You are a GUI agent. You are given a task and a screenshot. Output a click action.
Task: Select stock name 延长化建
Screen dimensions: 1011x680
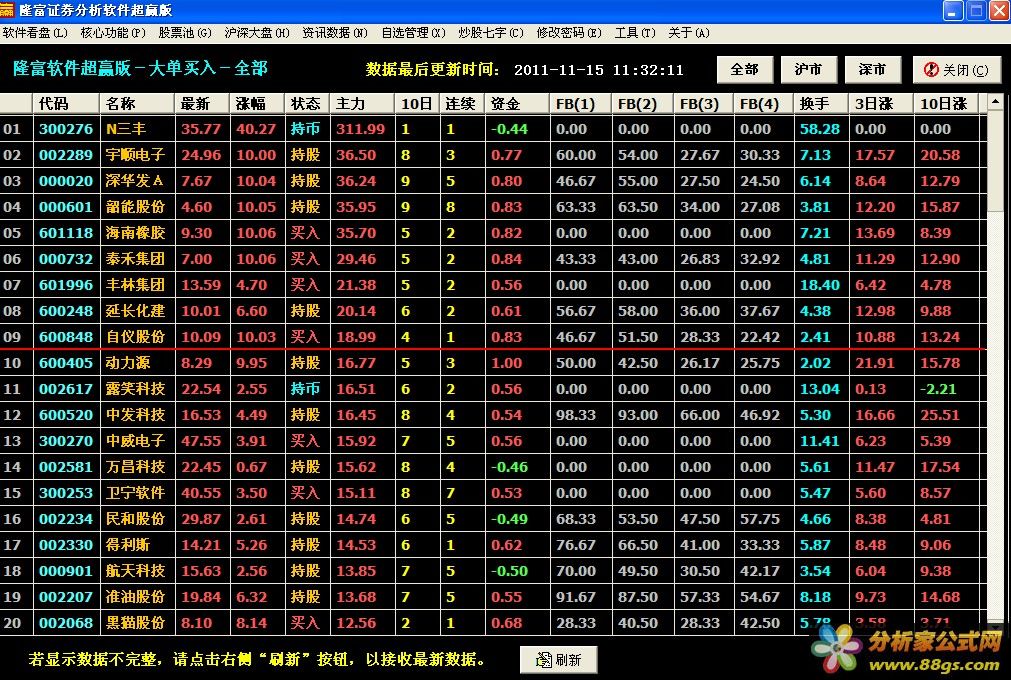[x=135, y=311]
